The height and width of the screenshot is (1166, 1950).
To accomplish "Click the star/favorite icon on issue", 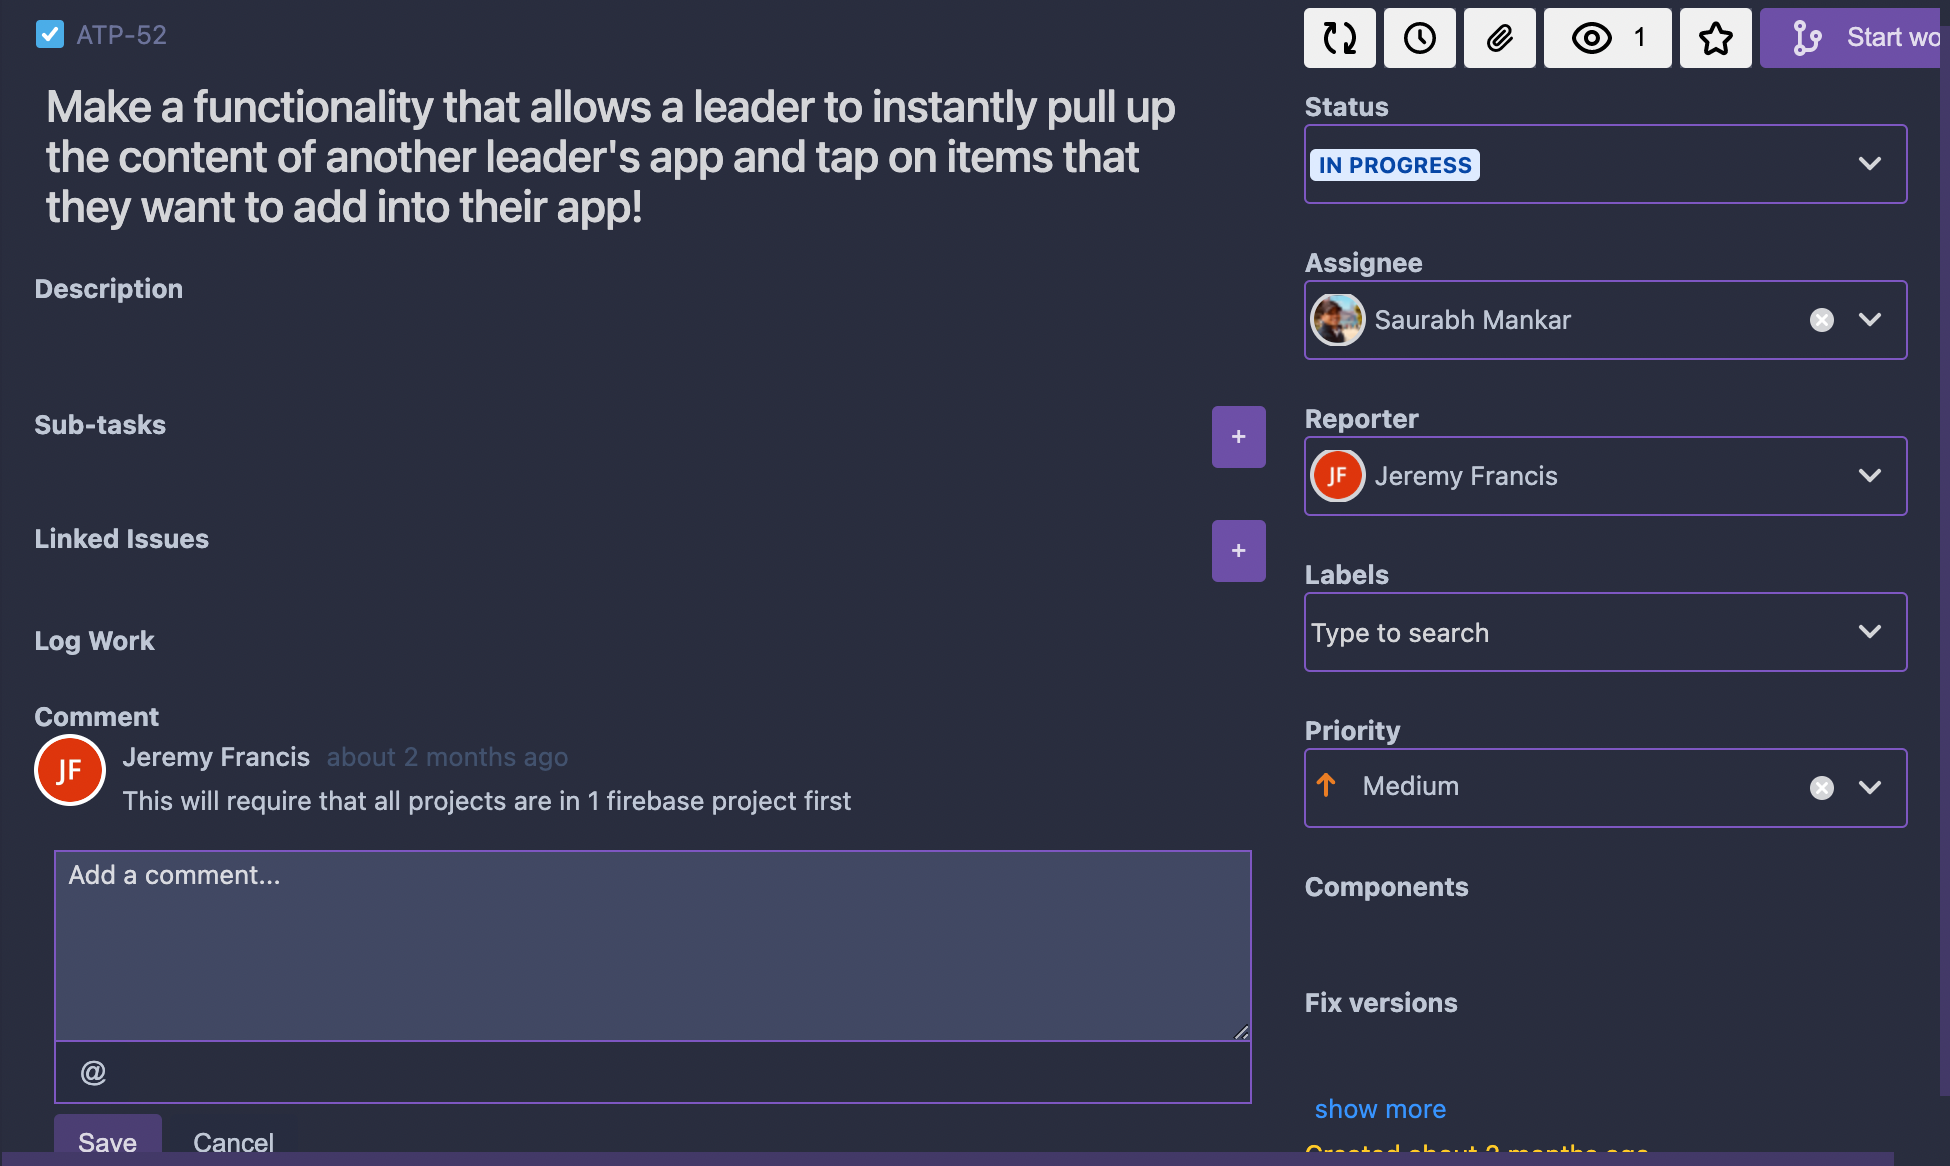I will 1714,37.
